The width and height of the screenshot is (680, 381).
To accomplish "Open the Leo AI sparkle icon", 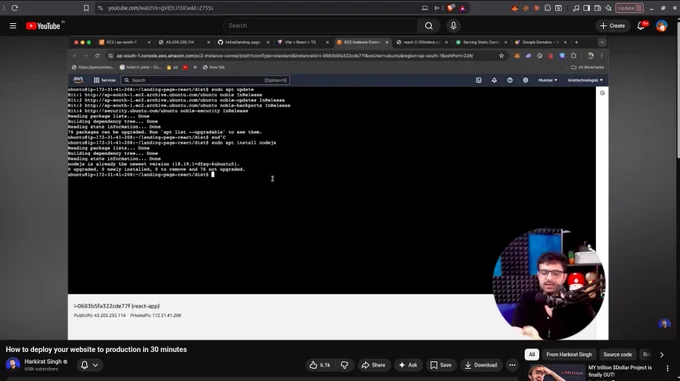I will point(608,8).
